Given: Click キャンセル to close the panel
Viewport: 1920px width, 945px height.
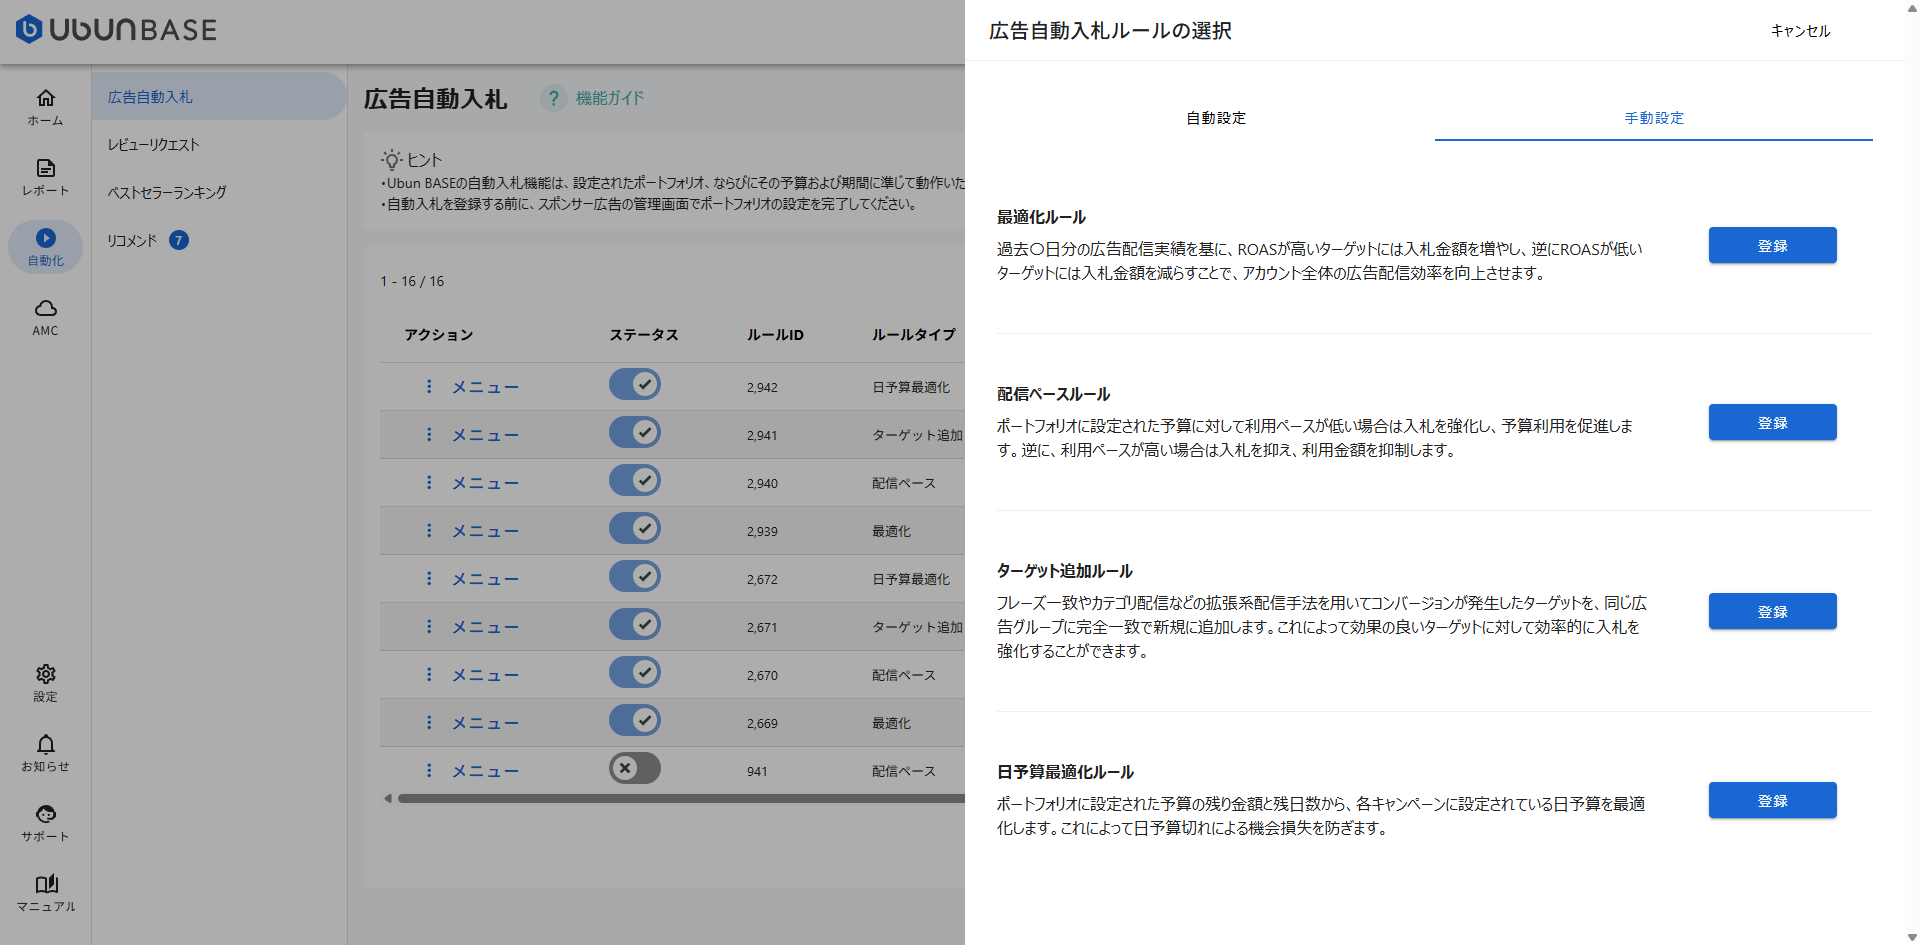Looking at the screenshot, I should pyautogui.click(x=1800, y=31).
